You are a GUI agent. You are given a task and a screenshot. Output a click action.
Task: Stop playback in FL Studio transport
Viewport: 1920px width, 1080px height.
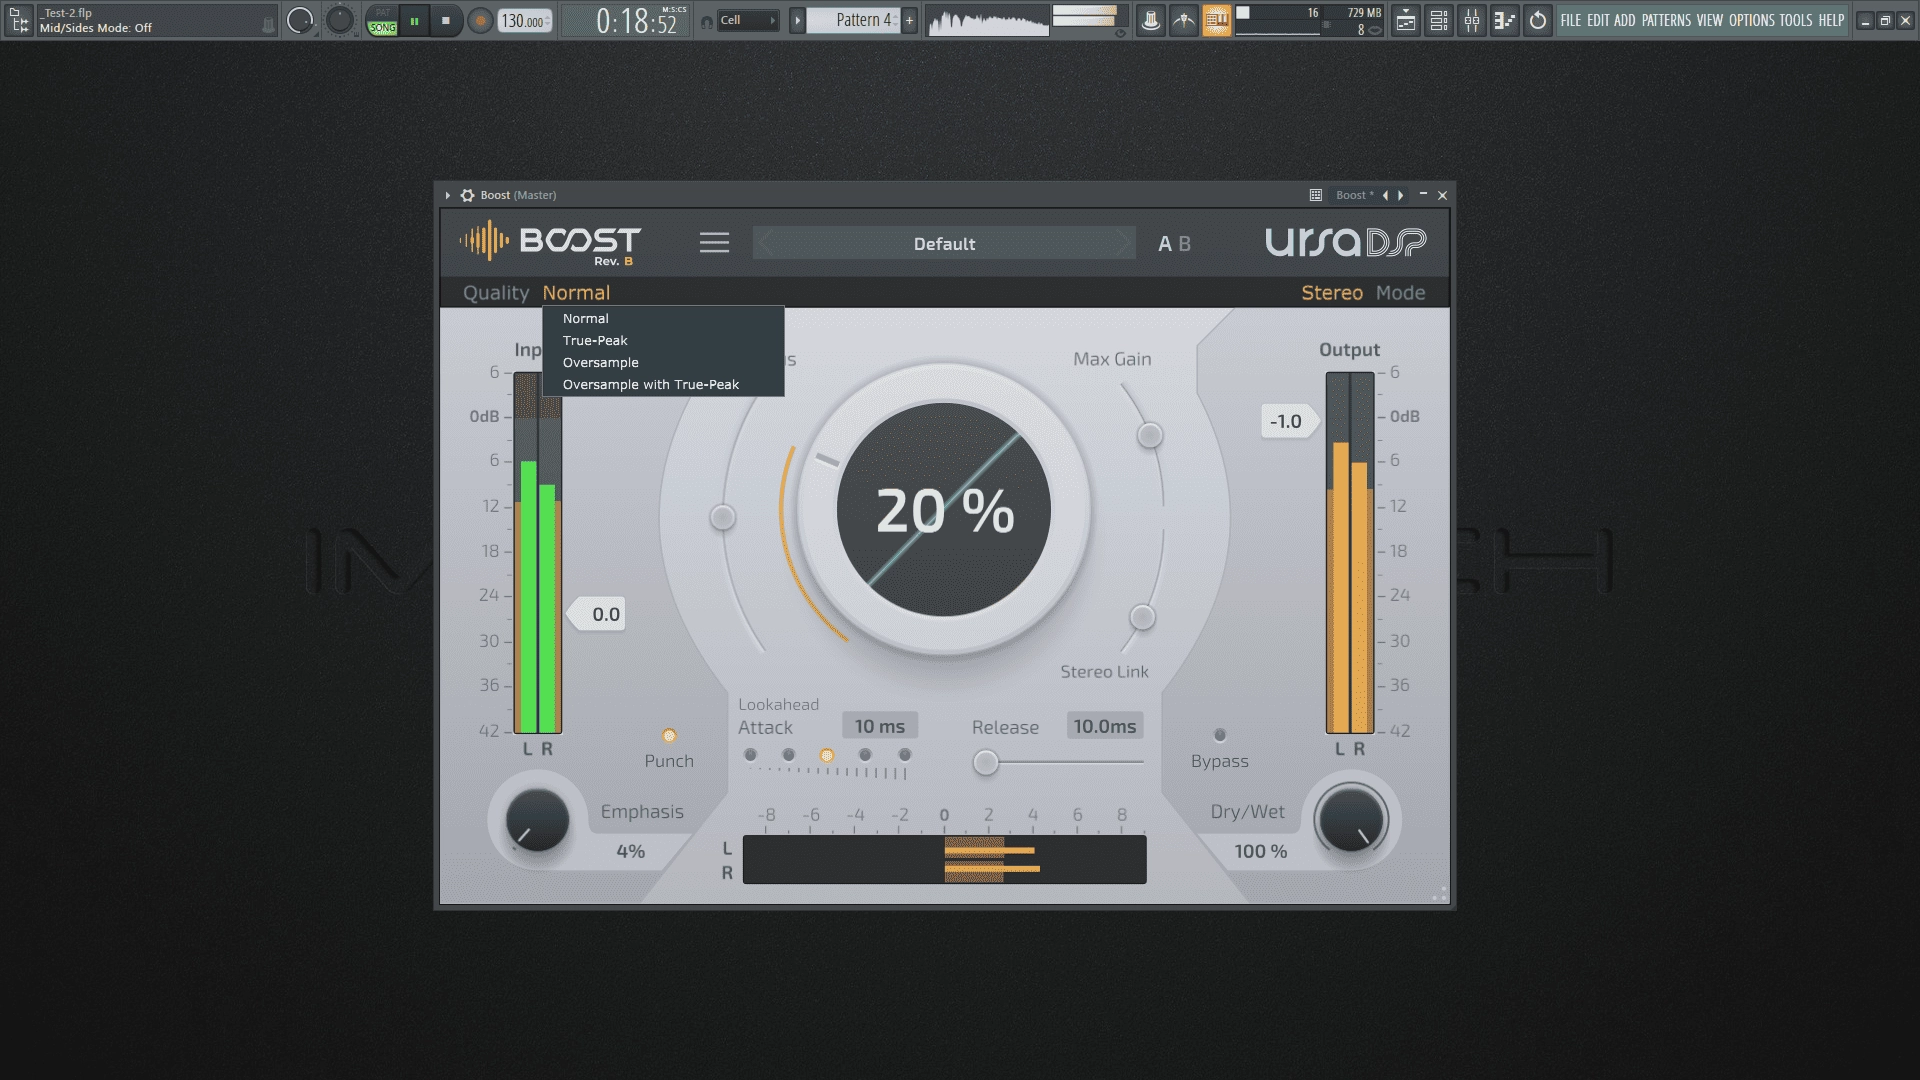pyautogui.click(x=446, y=20)
